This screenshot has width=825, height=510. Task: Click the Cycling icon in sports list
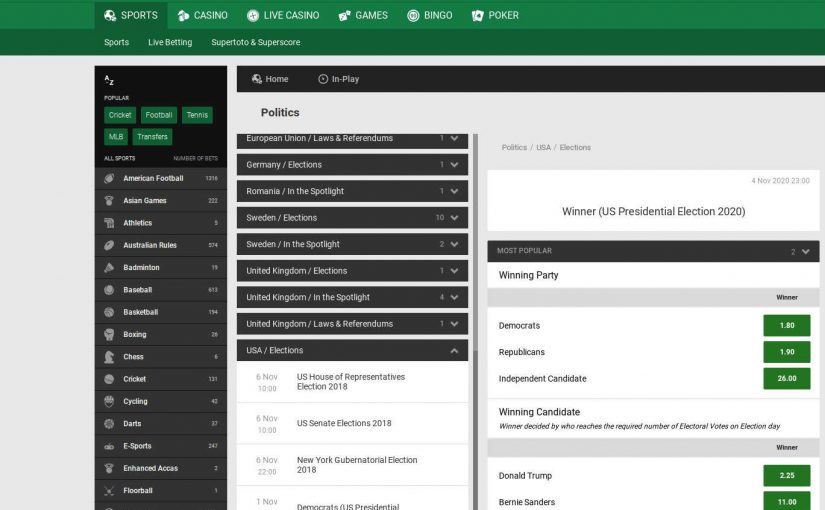point(109,402)
